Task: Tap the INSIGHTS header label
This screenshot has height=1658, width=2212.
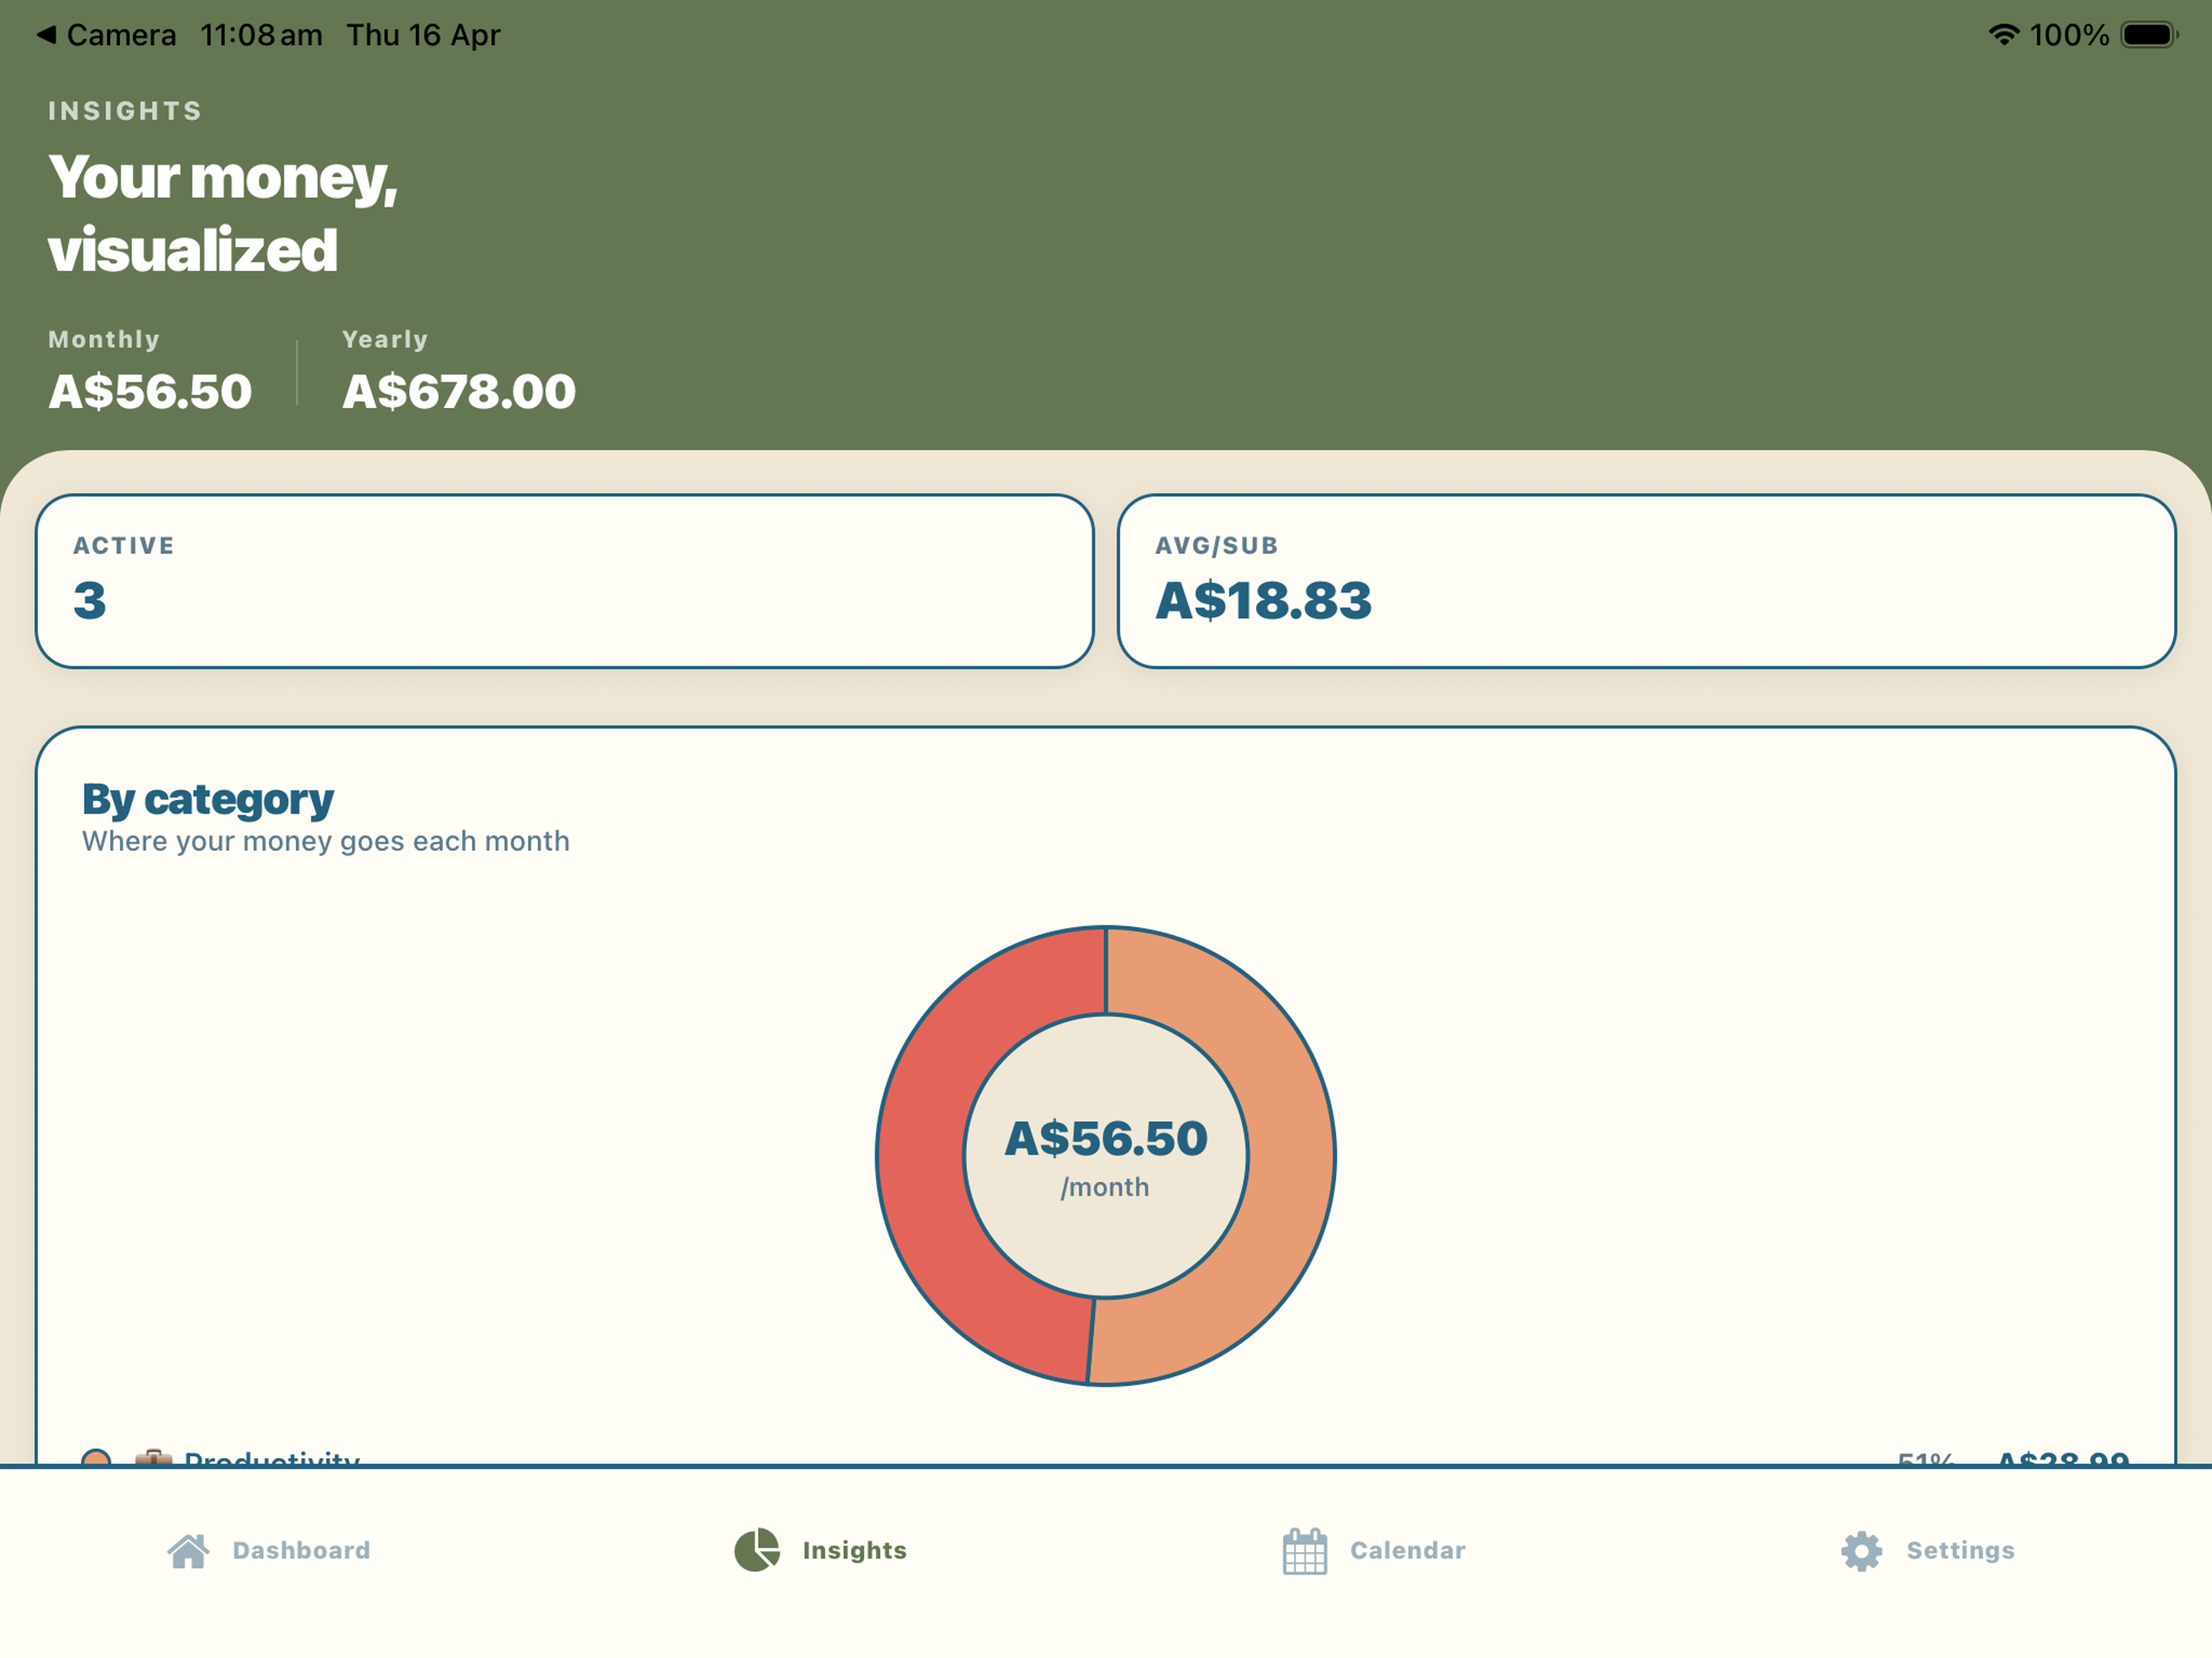Action: 125,111
